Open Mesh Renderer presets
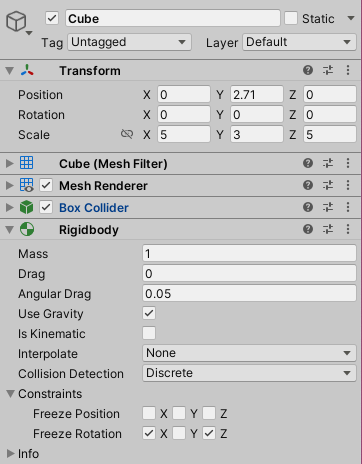This screenshot has height=464, width=362. (x=328, y=185)
